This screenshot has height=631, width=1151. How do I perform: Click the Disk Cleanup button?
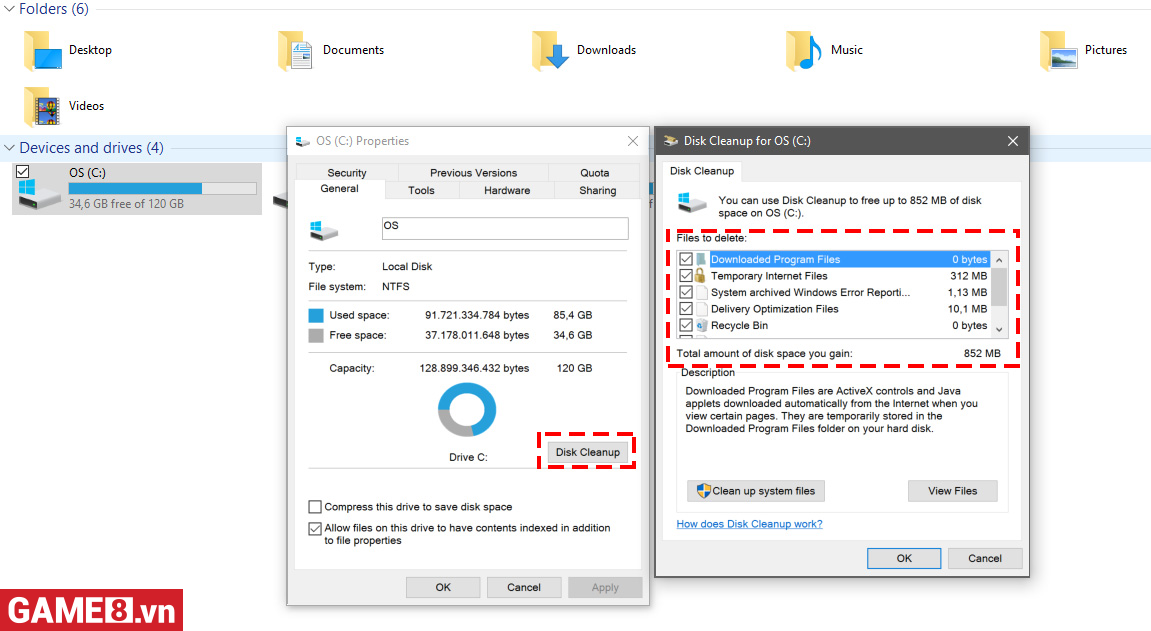587,452
